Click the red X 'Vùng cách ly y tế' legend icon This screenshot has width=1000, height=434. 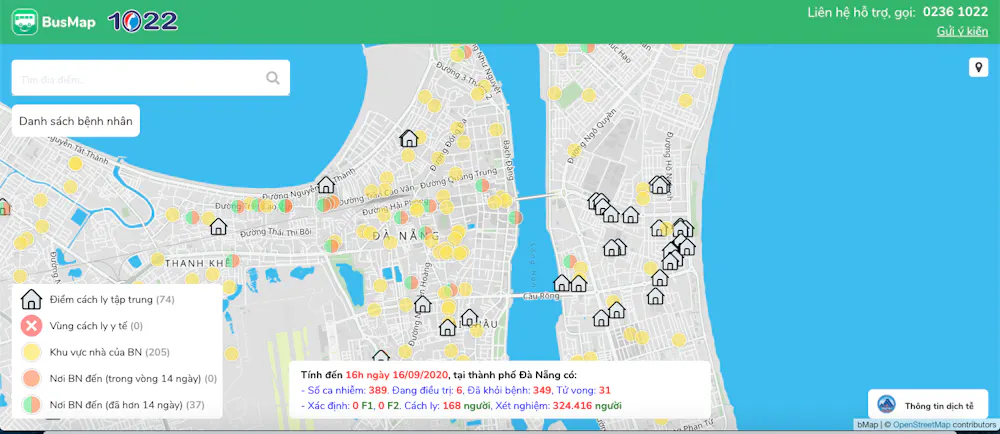[x=31, y=326]
